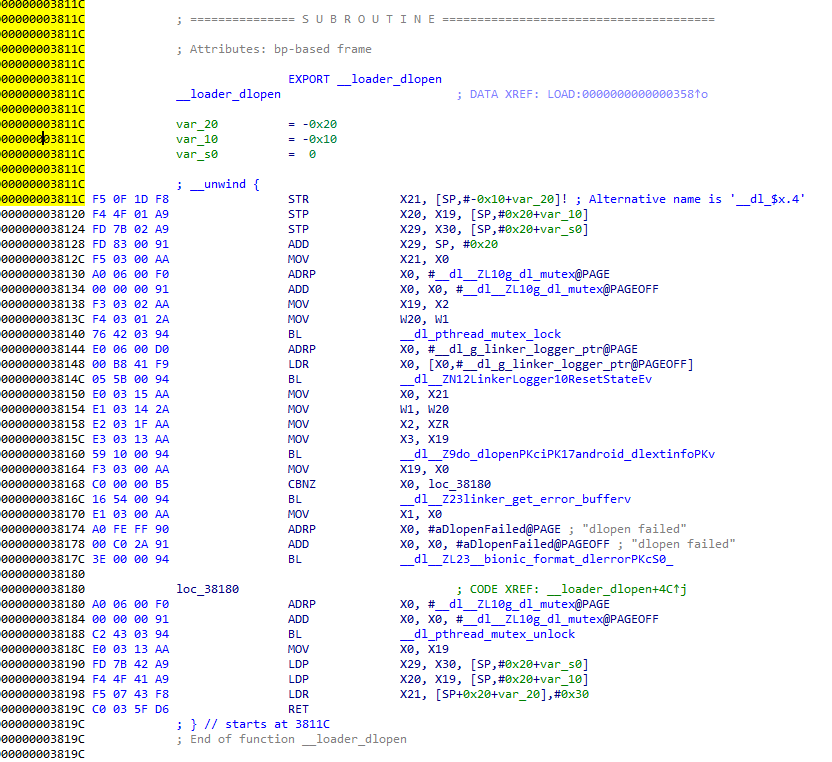
Task: Click g_dl_mutex@PAGE operand at address 38180
Action: tap(519, 604)
